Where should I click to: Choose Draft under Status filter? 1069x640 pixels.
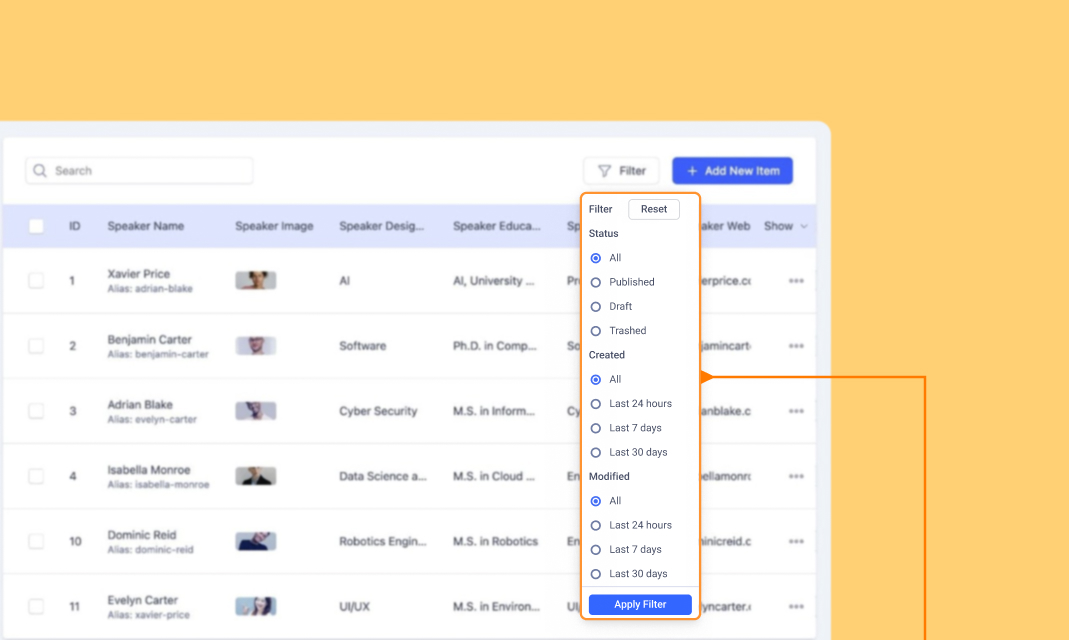[596, 306]
